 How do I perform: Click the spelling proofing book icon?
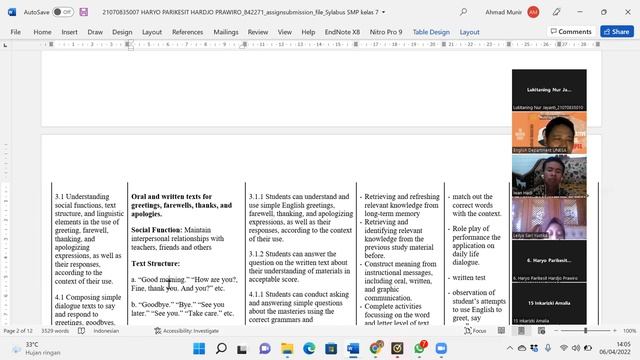81,331
